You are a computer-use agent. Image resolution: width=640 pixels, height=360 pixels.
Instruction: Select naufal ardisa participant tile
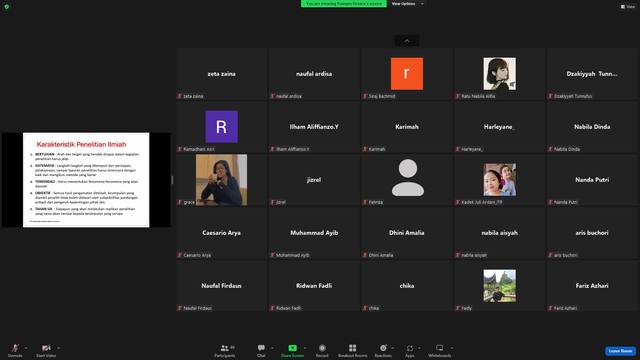point(314,74)
